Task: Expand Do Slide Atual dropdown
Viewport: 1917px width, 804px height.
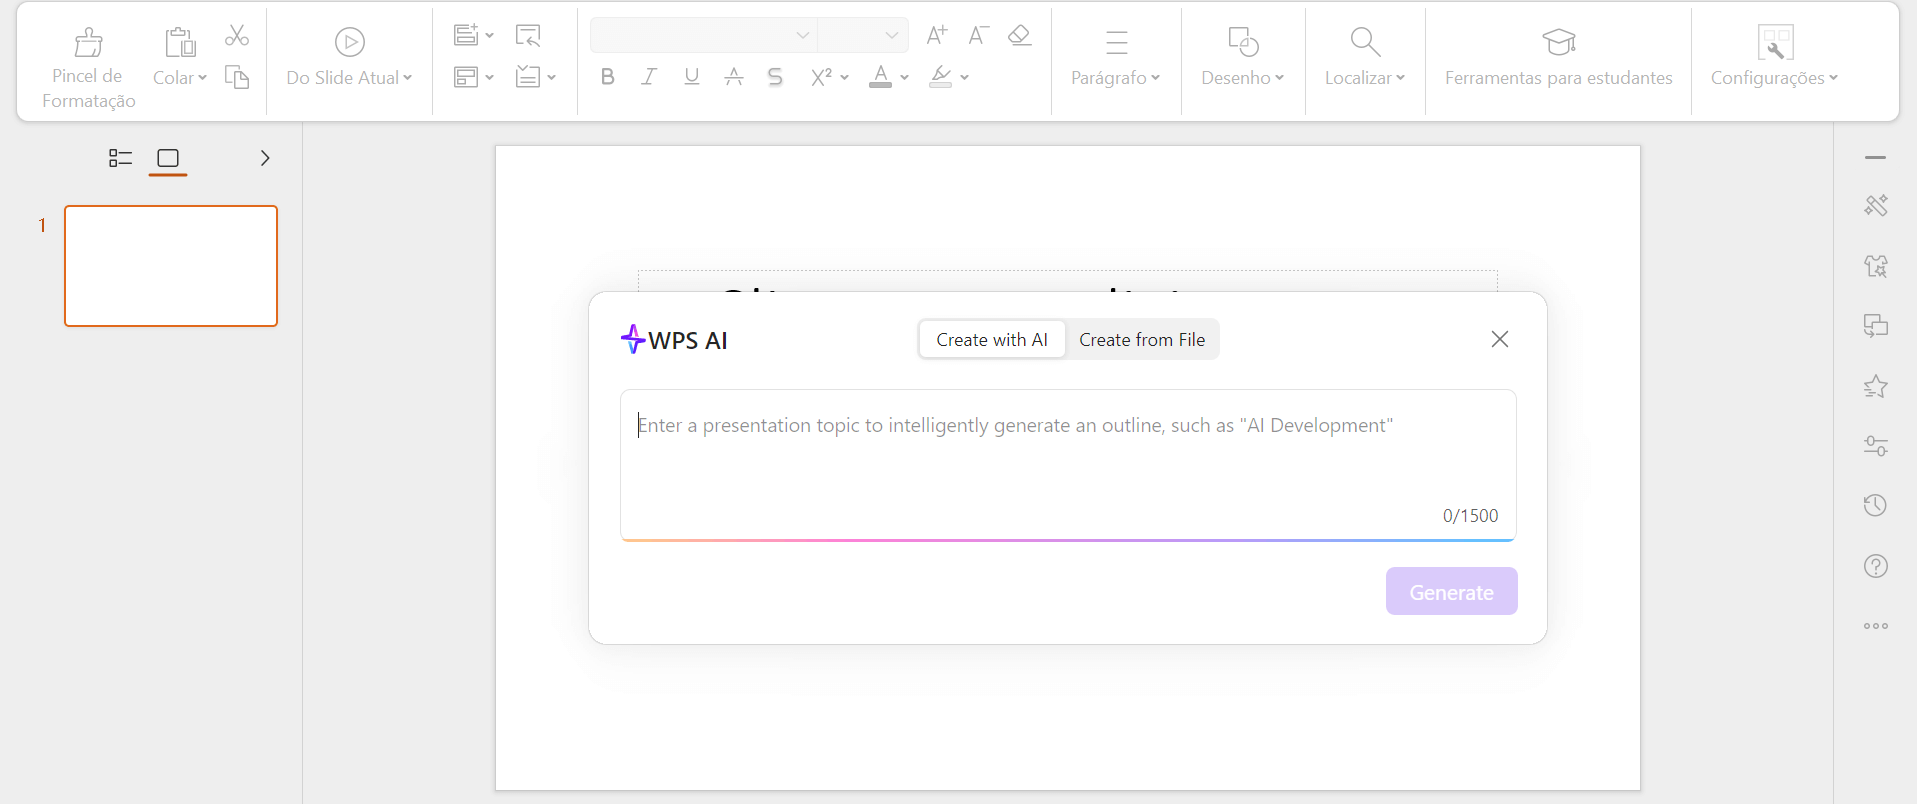Action: point(407,78)
